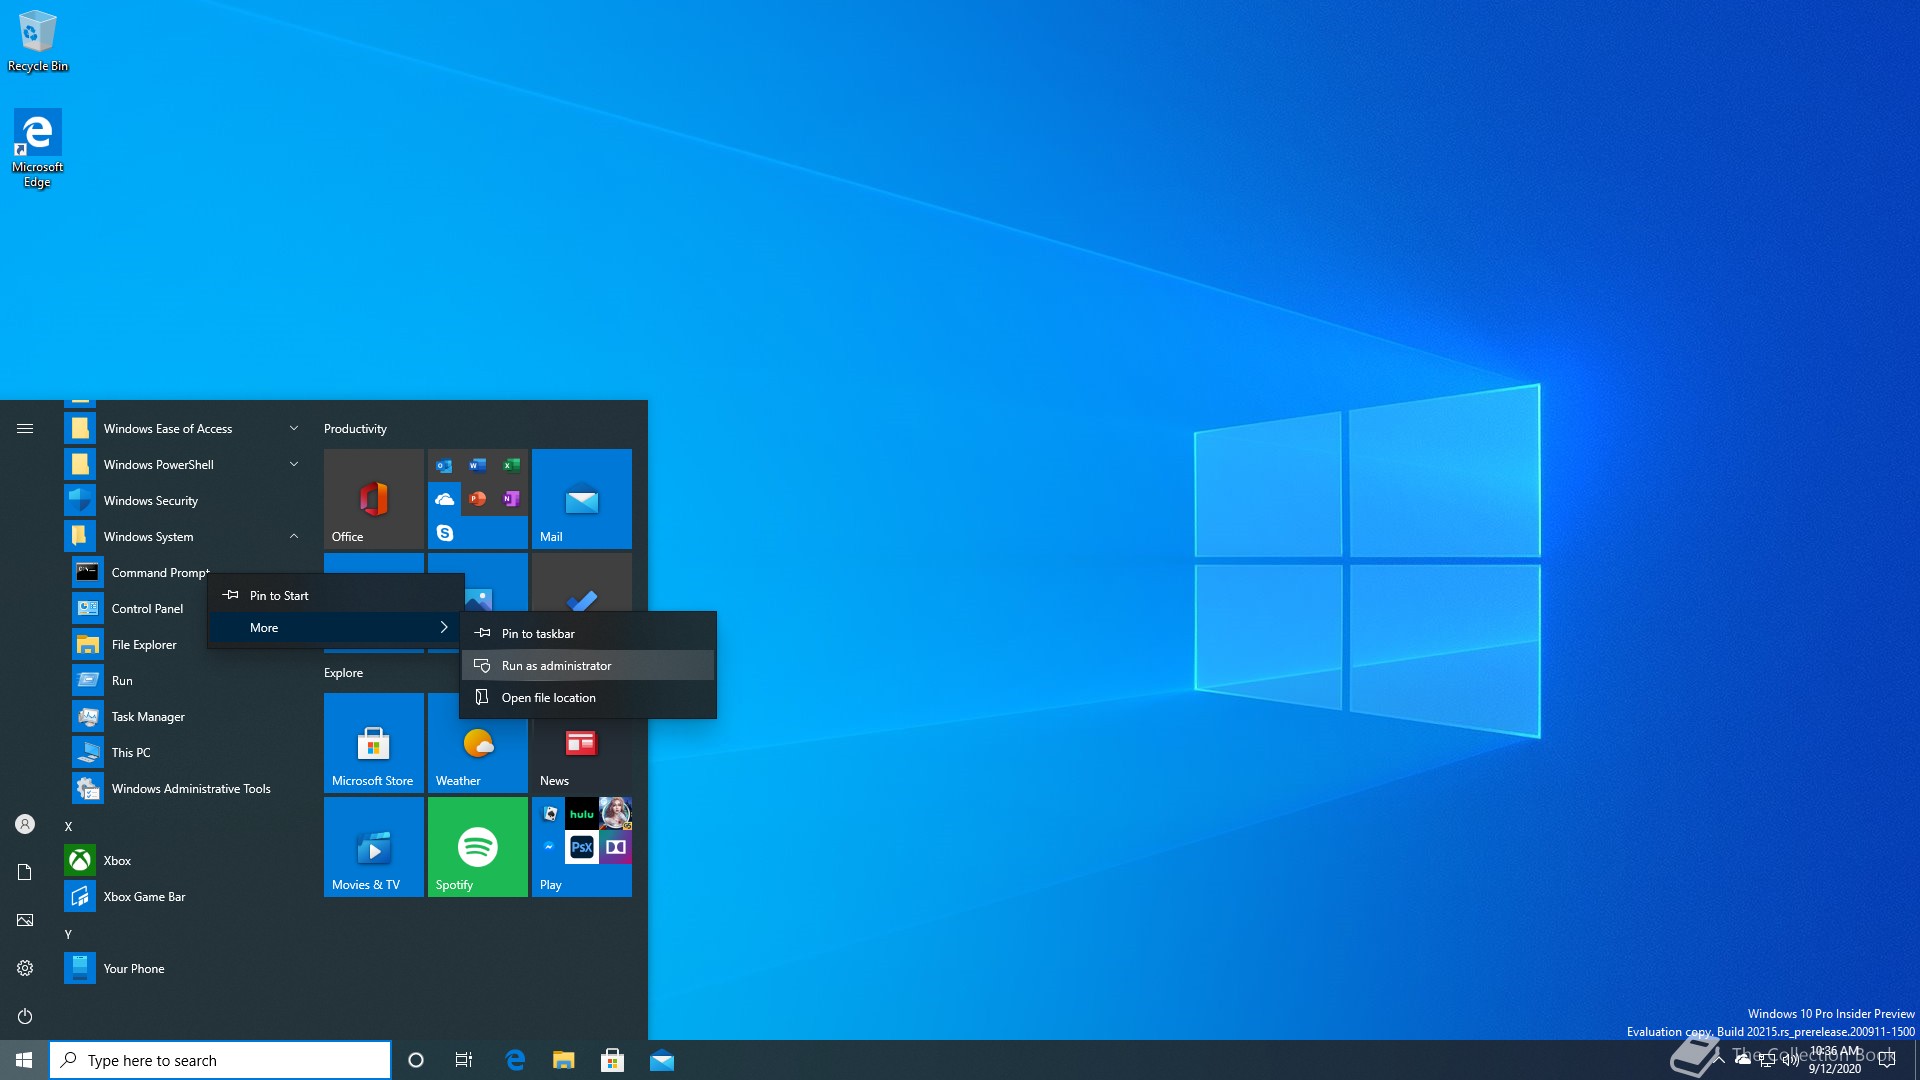Launch the Office tile
The height and width of the screenshot is (1080, 1920).
click(x=373, y=499)
